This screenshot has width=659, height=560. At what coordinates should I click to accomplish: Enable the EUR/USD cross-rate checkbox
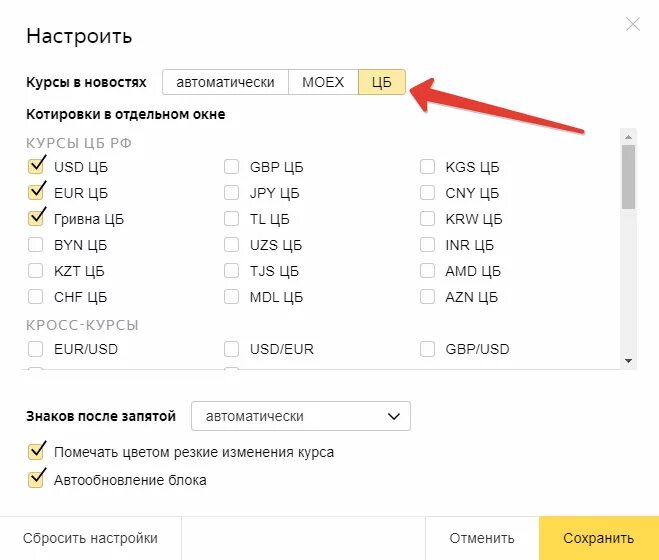[36, 349]
